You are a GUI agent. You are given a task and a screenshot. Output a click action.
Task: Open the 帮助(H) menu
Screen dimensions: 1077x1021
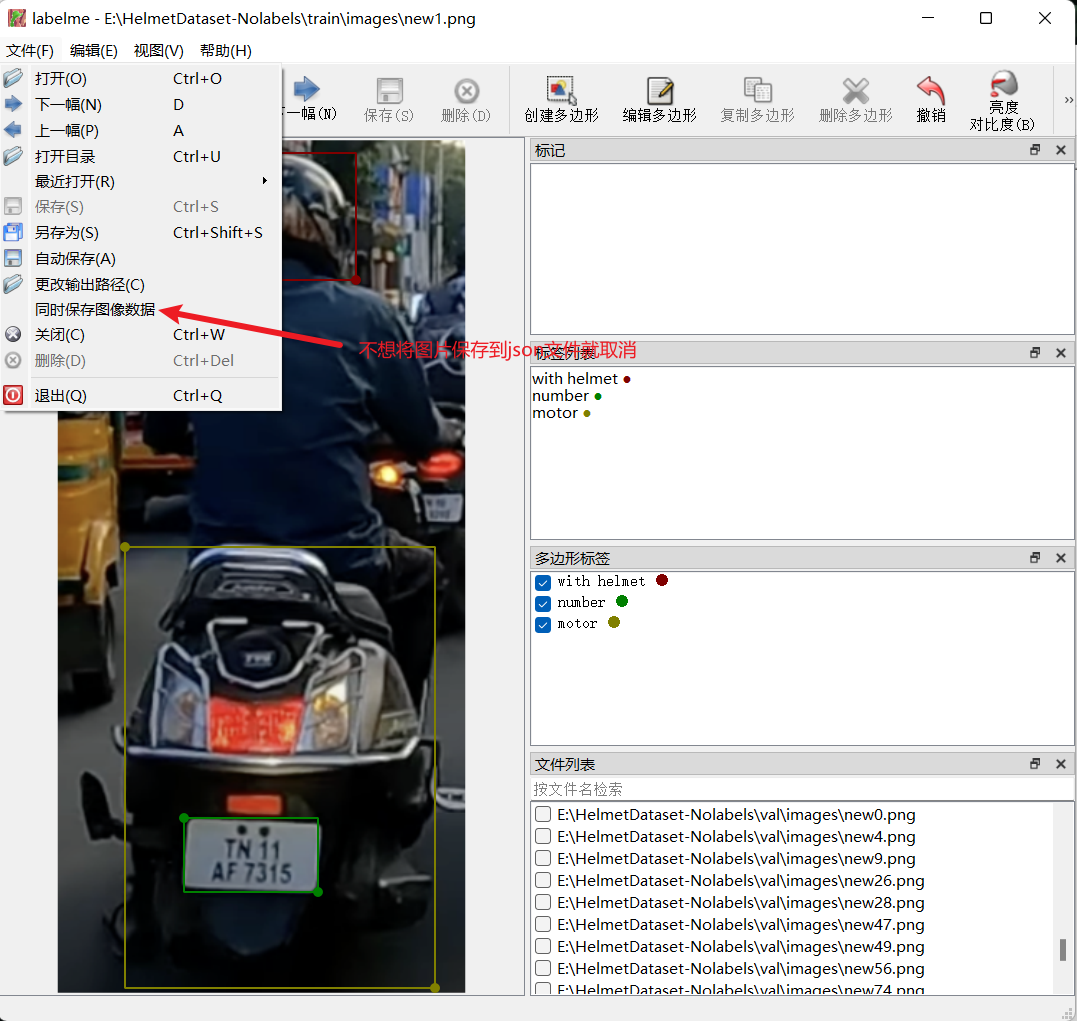point(225,51)
